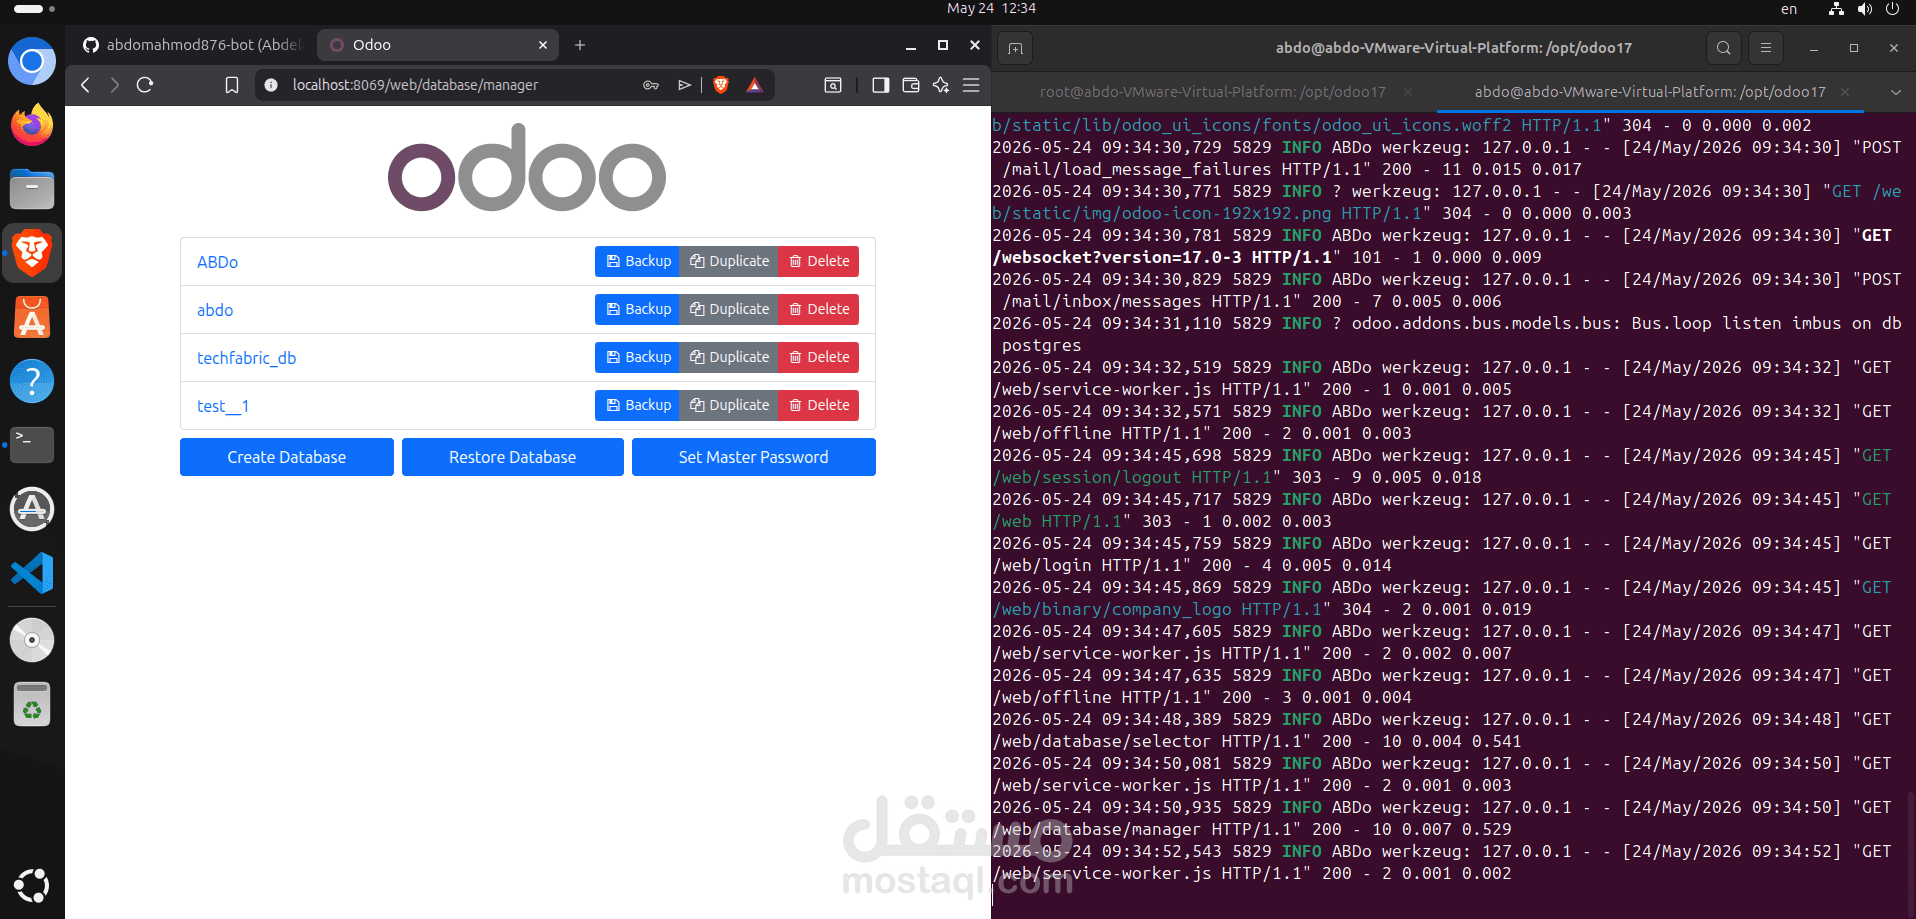The height and width of the screenshot is (919, 1916).
Task: Open Brave Shields lion icon
Action: pos(721,85)
